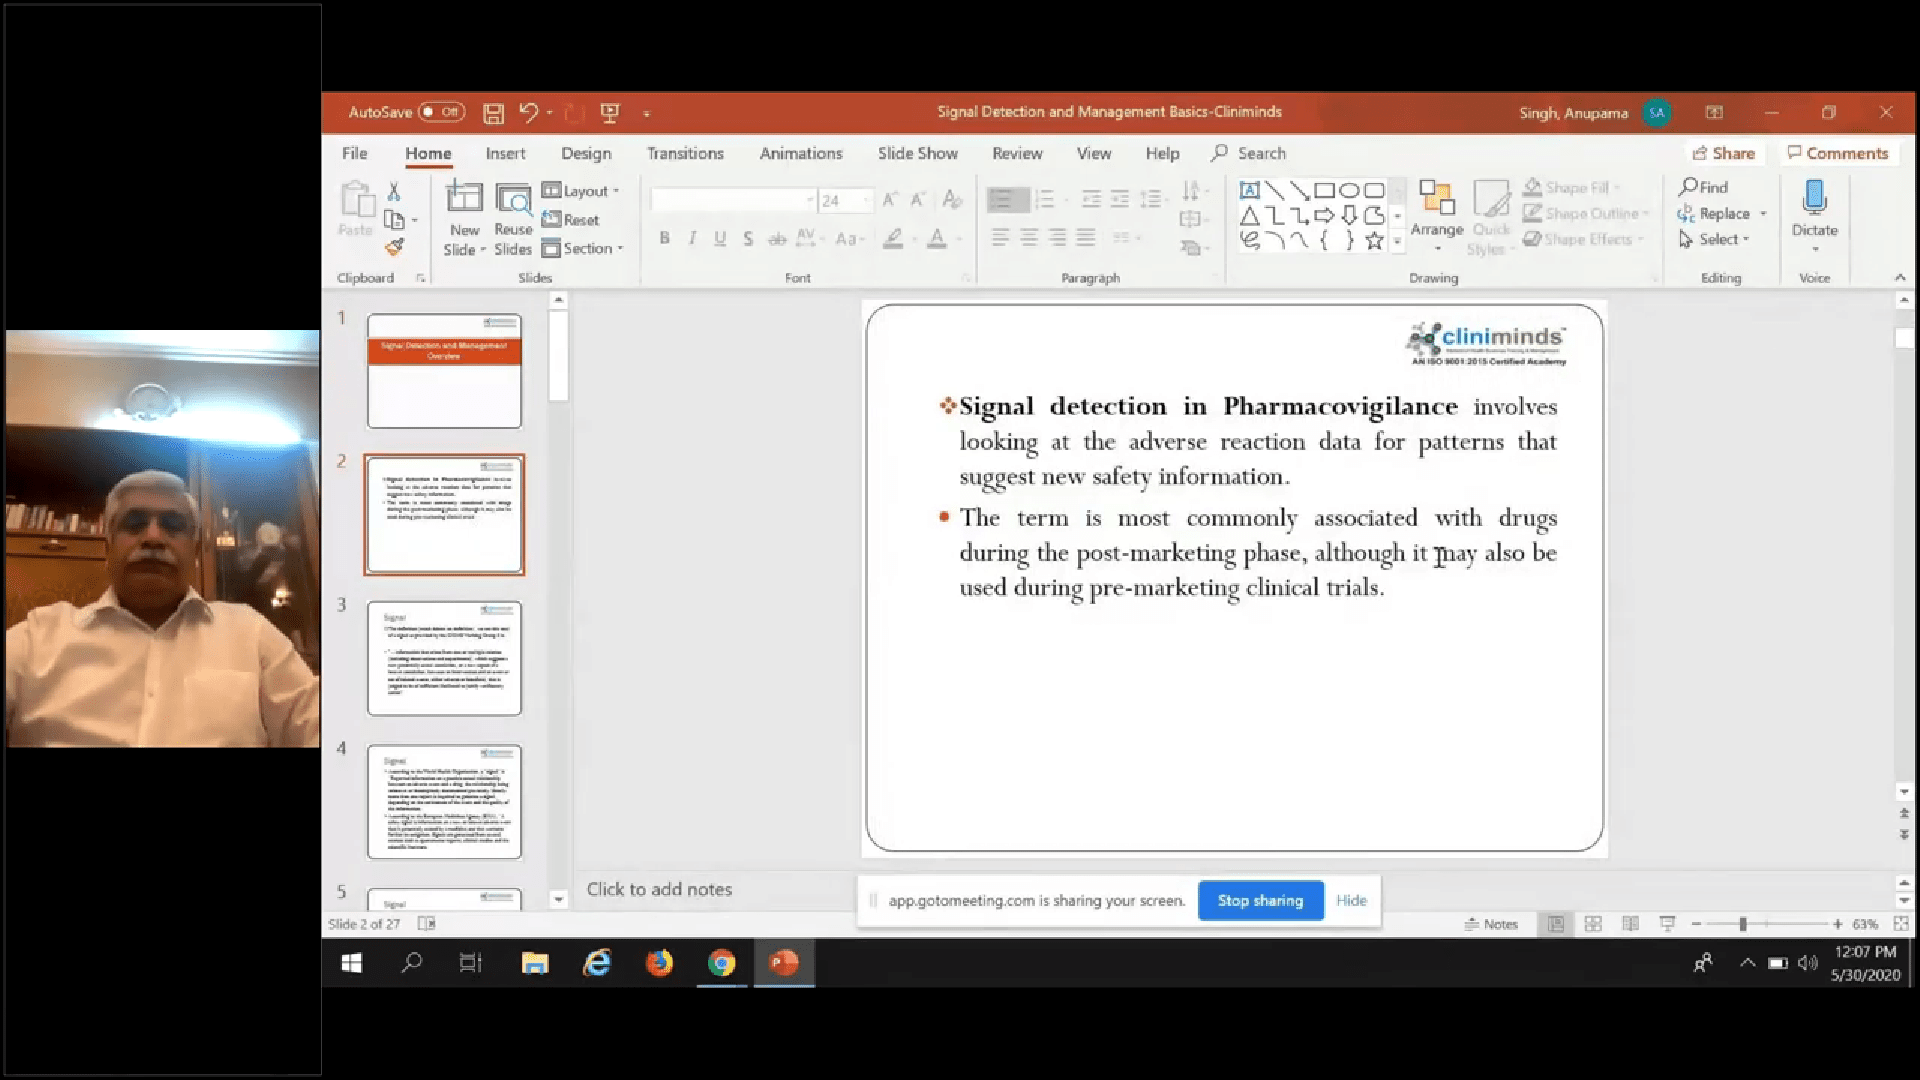Click the Stop sharing button
Viewport: 1920px width, 1080px height.
(1260, 901)
